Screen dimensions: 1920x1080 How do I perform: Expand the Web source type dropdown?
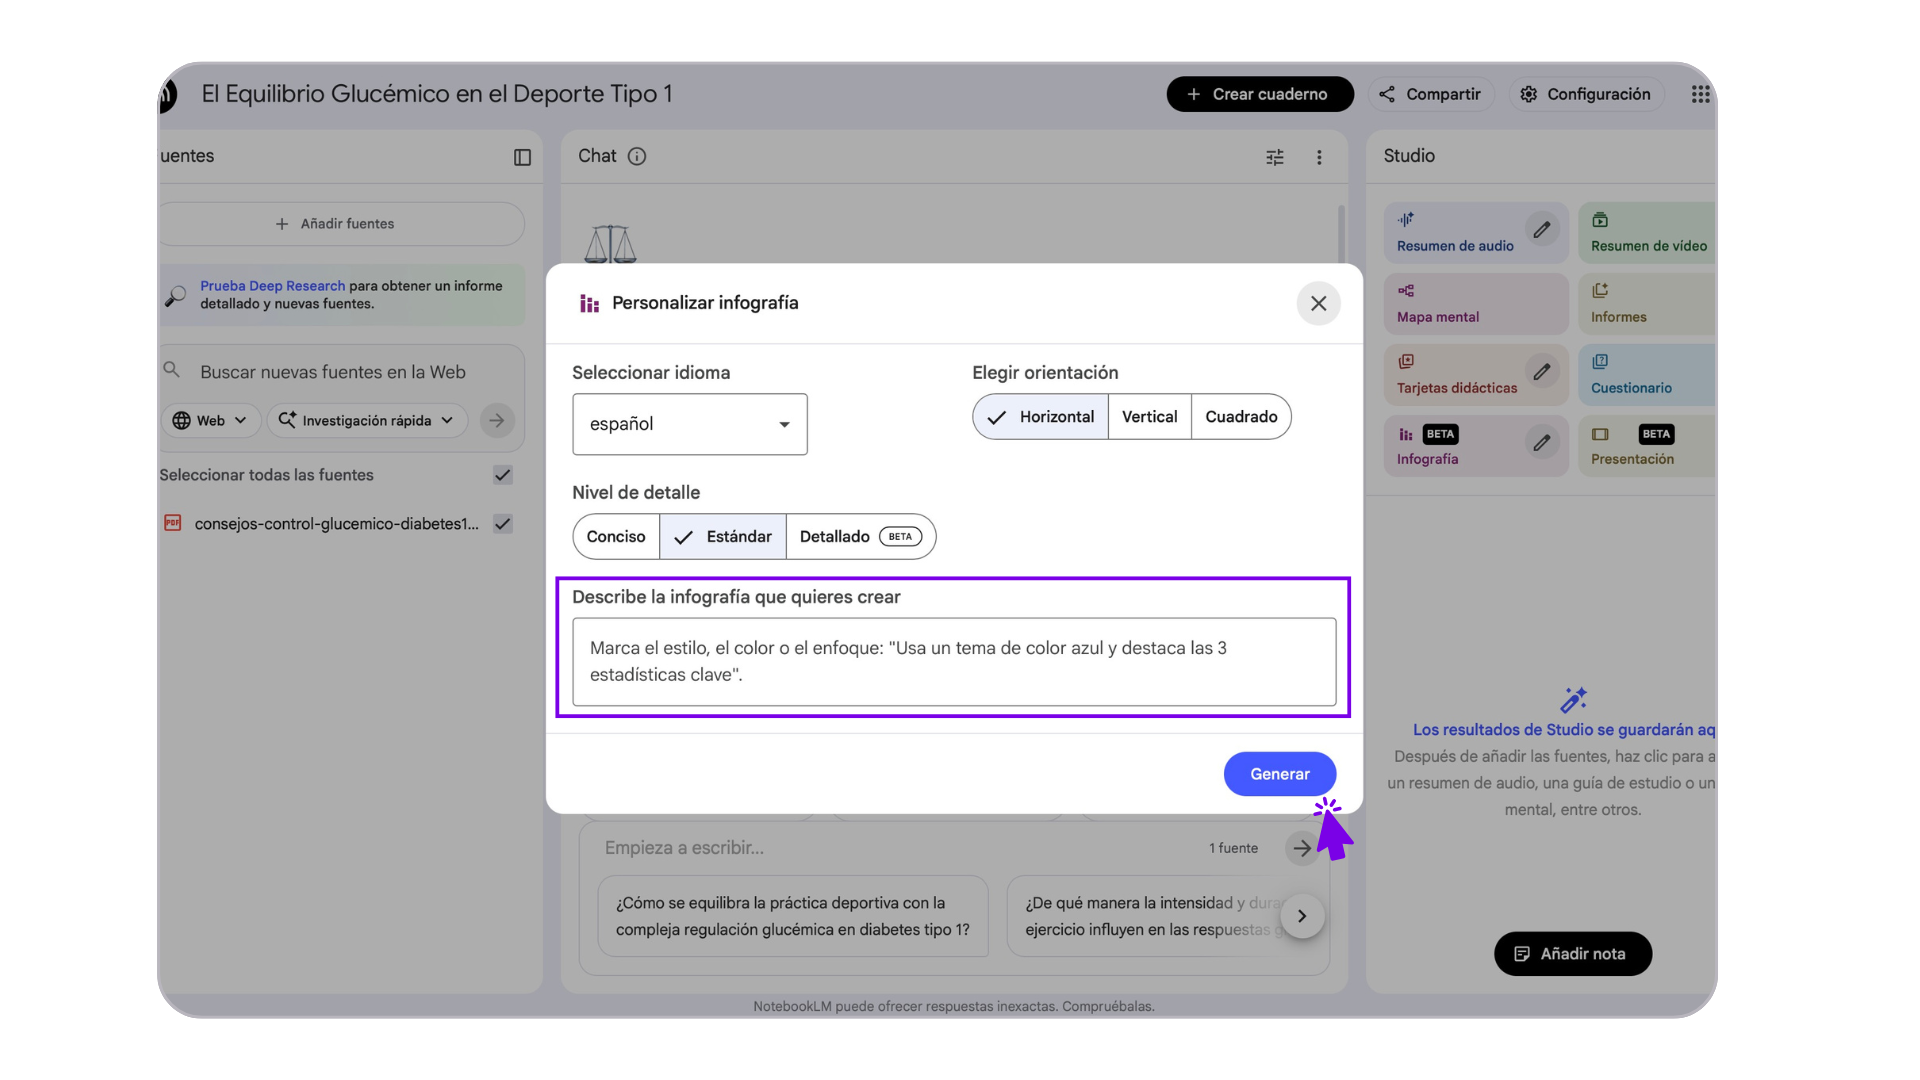click(210, 421)
